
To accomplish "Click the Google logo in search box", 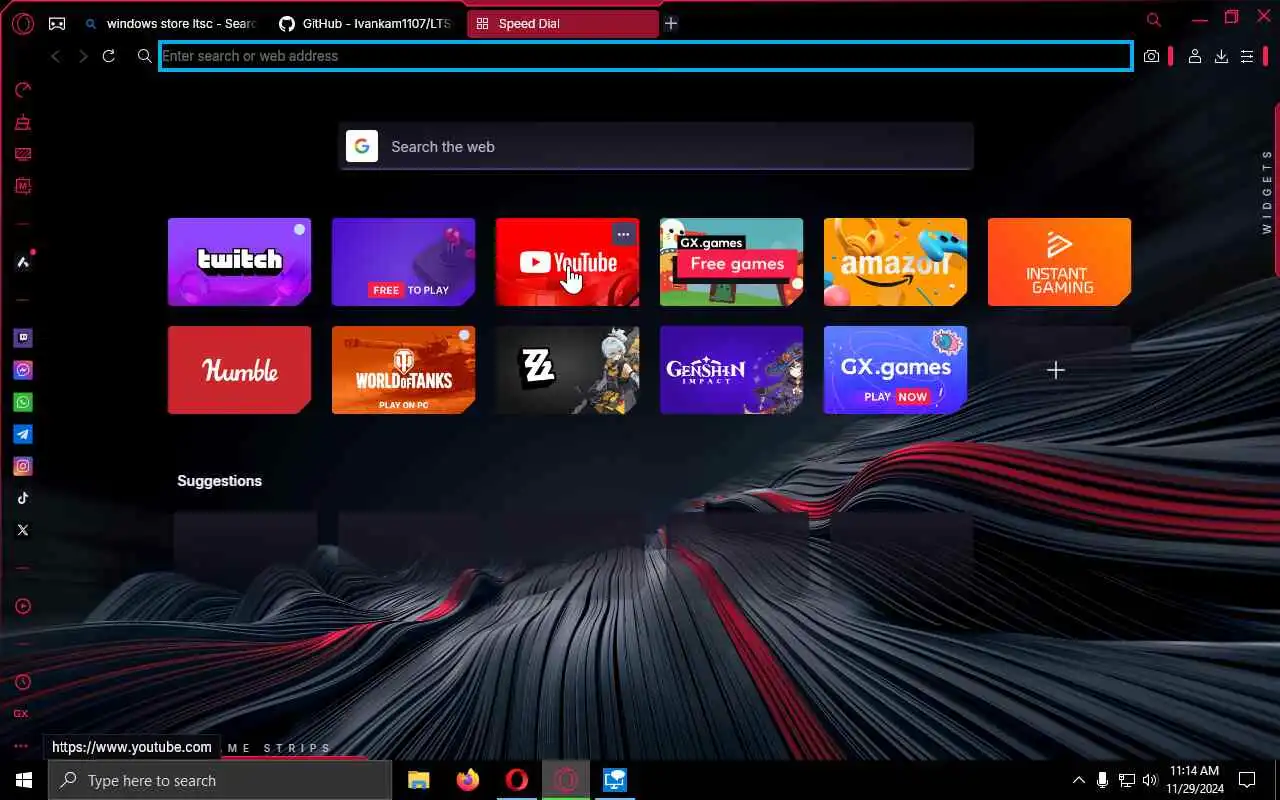I will click(x=362, y=146).
